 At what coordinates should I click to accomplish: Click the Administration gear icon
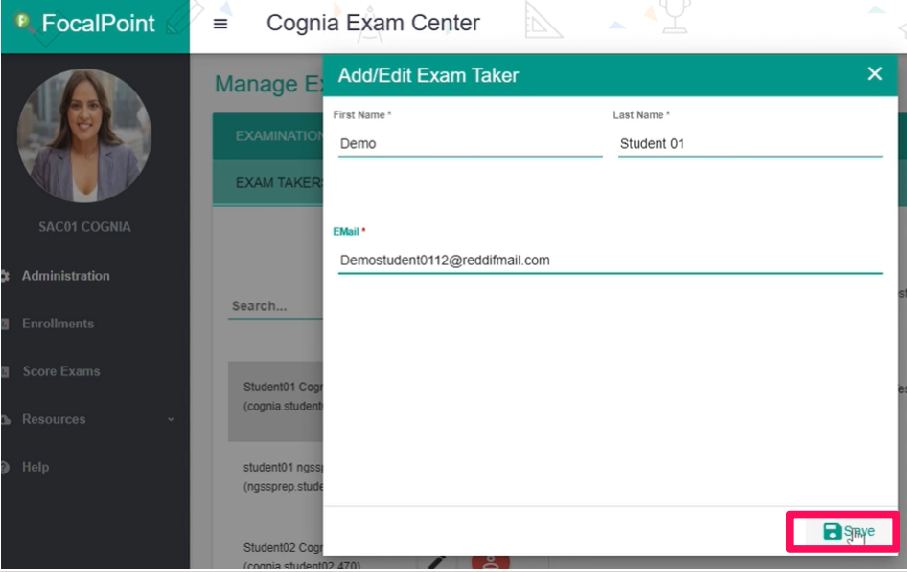(5, 276)
